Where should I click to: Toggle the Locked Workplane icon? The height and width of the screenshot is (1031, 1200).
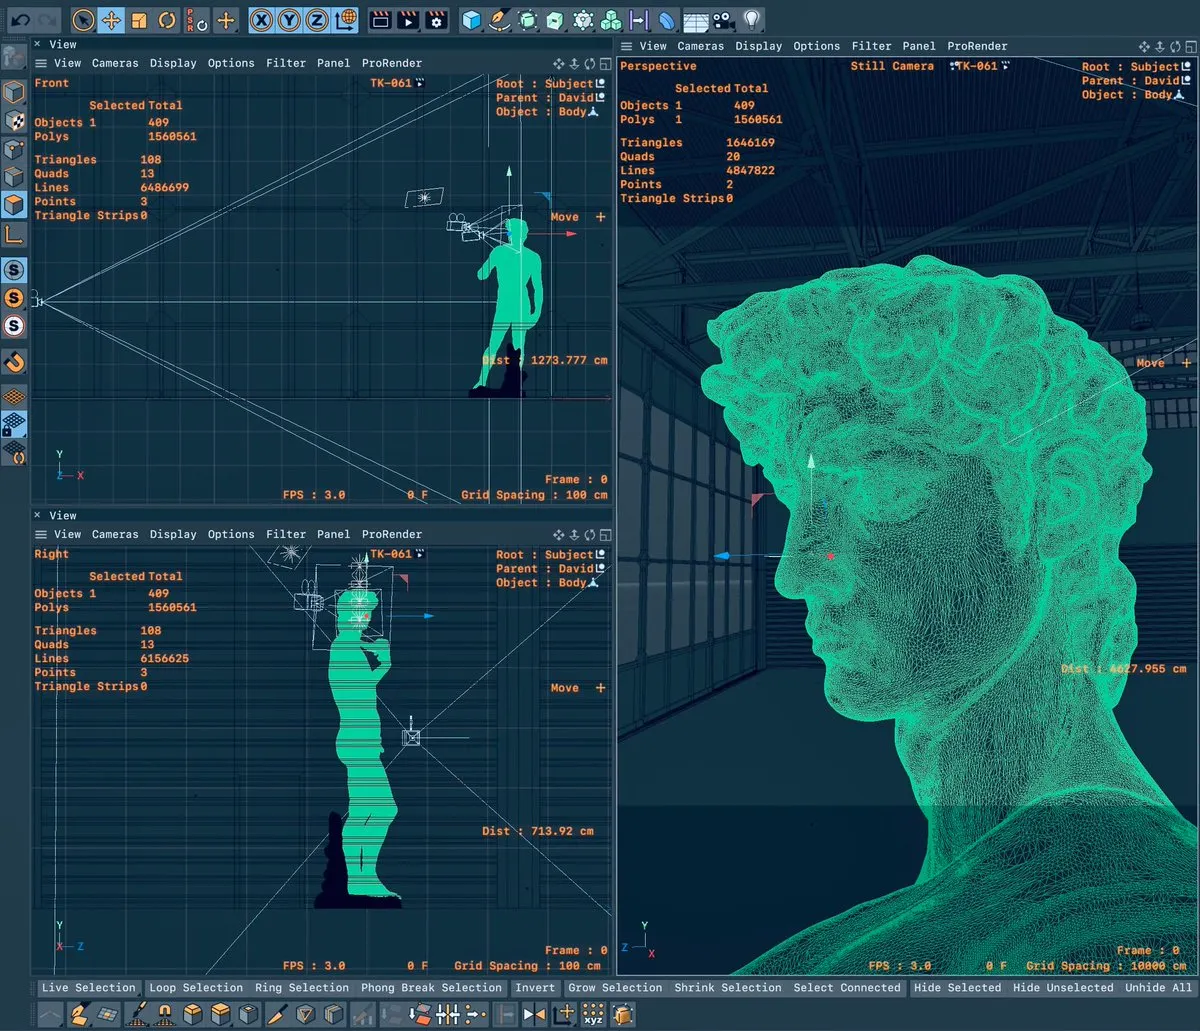(x=14, y=424)
